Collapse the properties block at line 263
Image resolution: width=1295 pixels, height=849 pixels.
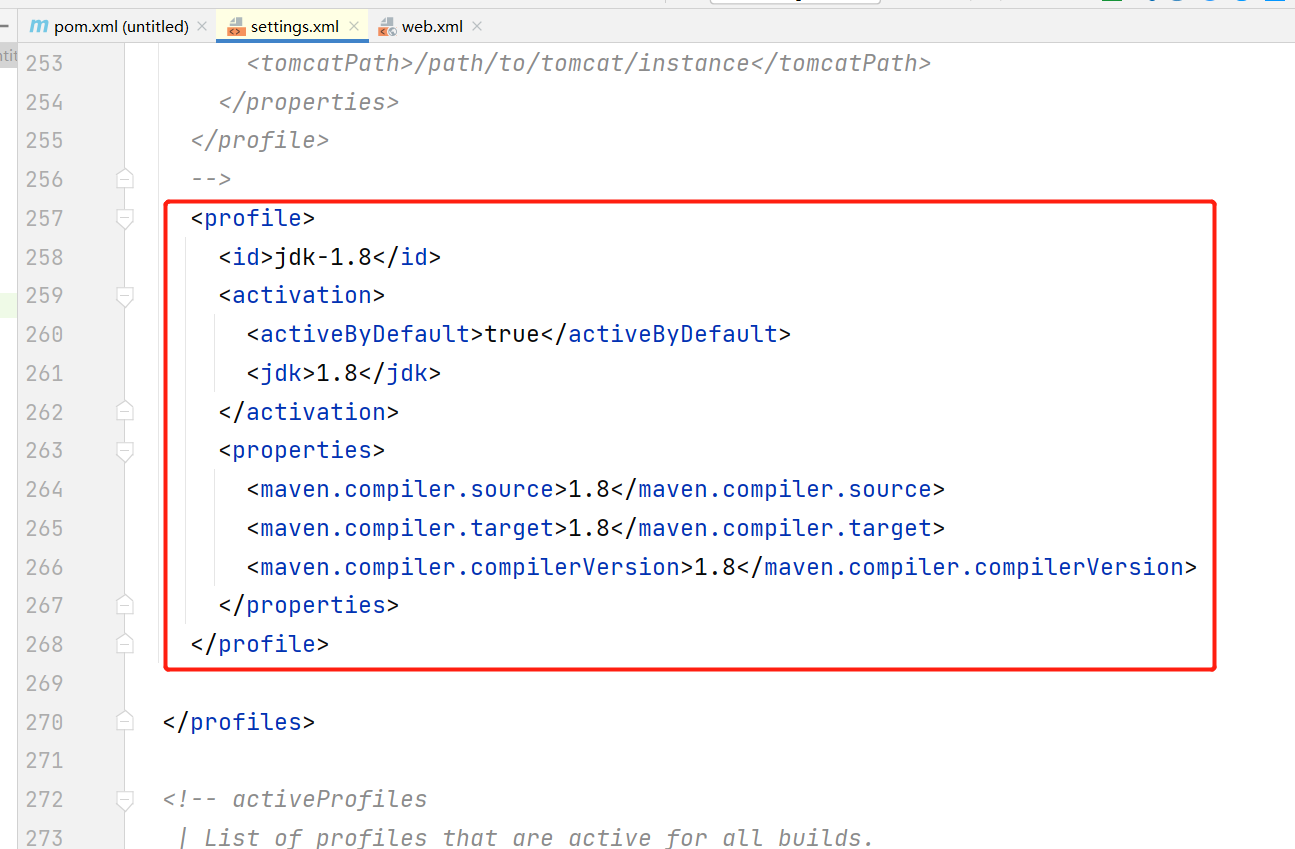[125, 451]
